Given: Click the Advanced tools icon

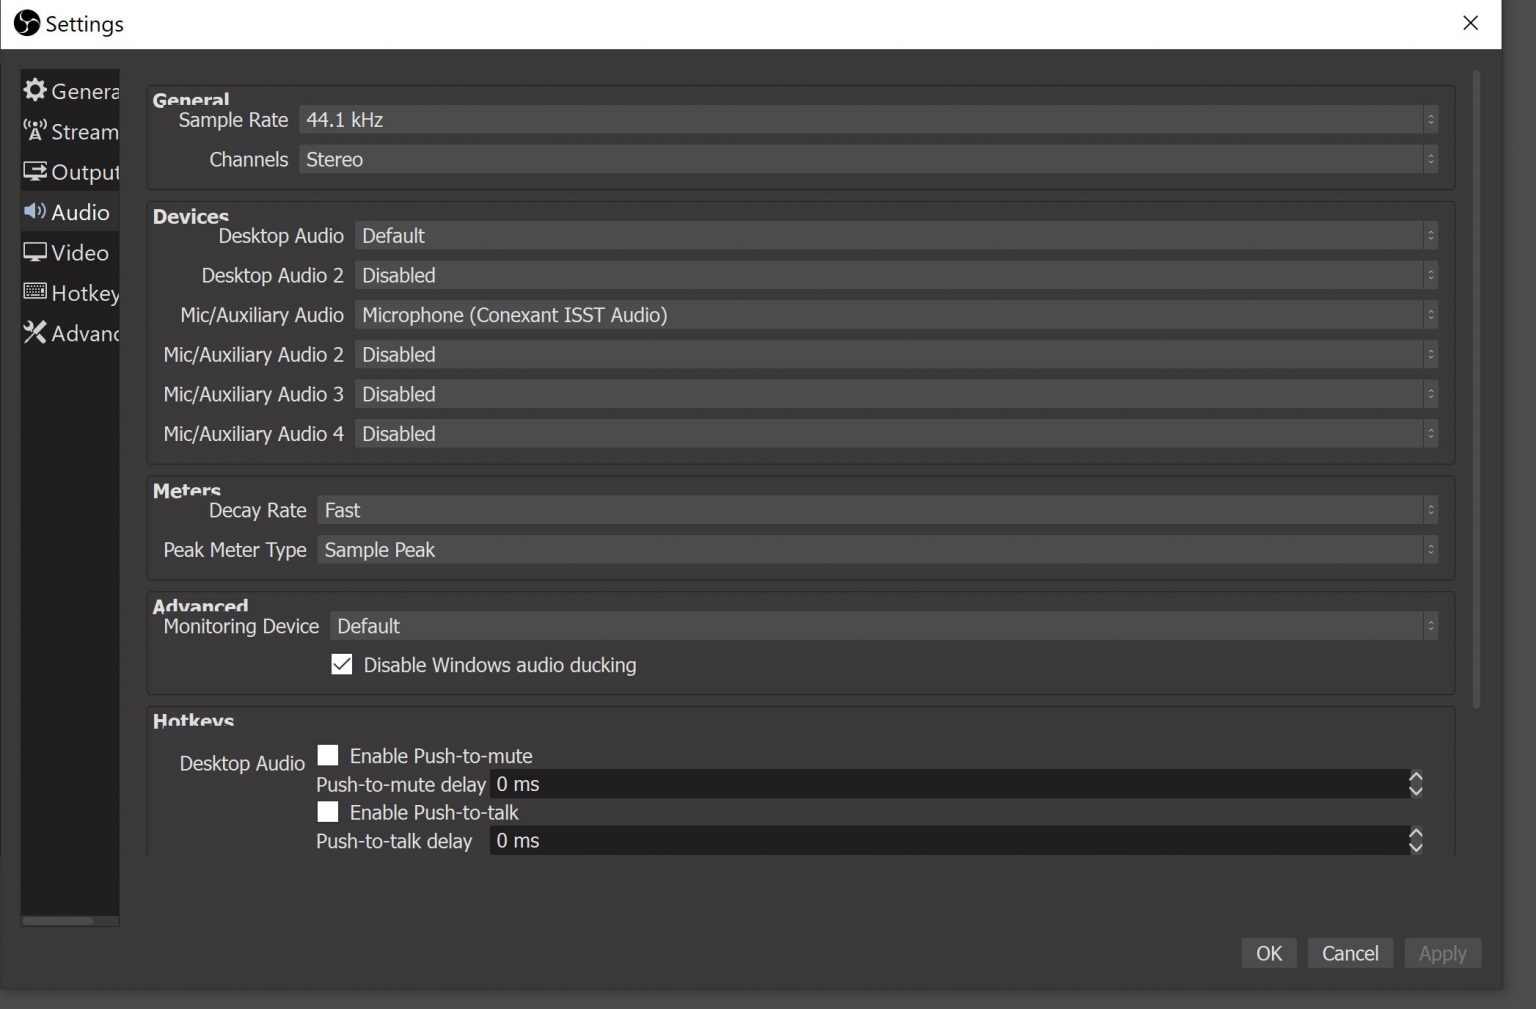Looking at the screenshot, I should click(x=35, y=332).
